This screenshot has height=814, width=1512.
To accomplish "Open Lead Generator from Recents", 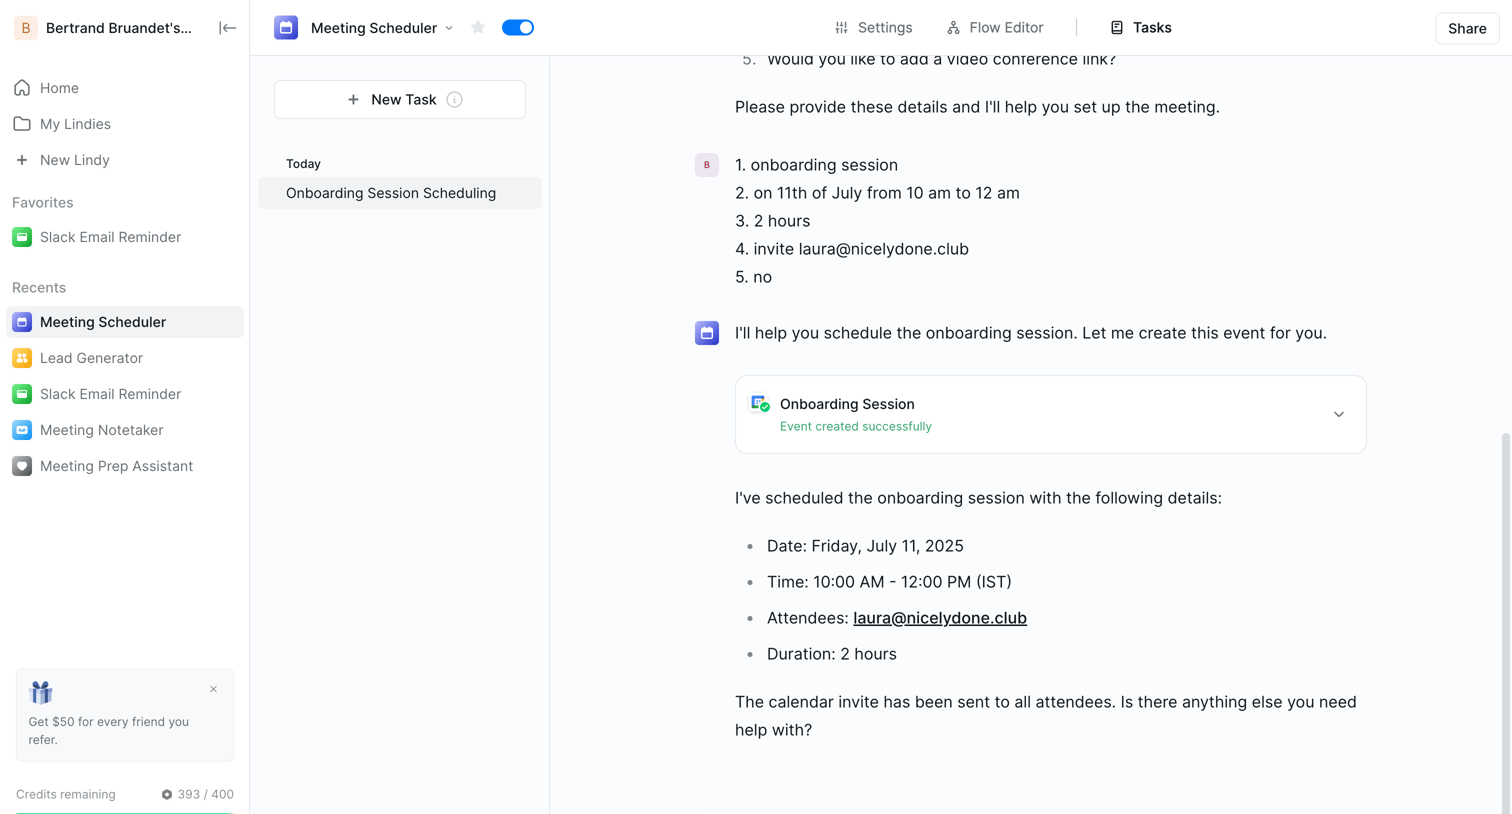I will (x=125, y=358).
